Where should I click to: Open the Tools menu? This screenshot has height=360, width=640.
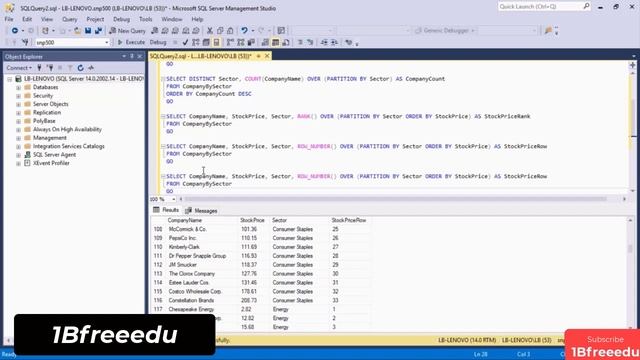146,19
